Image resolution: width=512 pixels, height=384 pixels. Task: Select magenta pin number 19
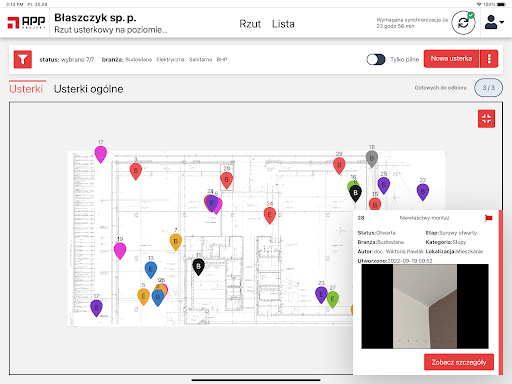tap(120, 251)
